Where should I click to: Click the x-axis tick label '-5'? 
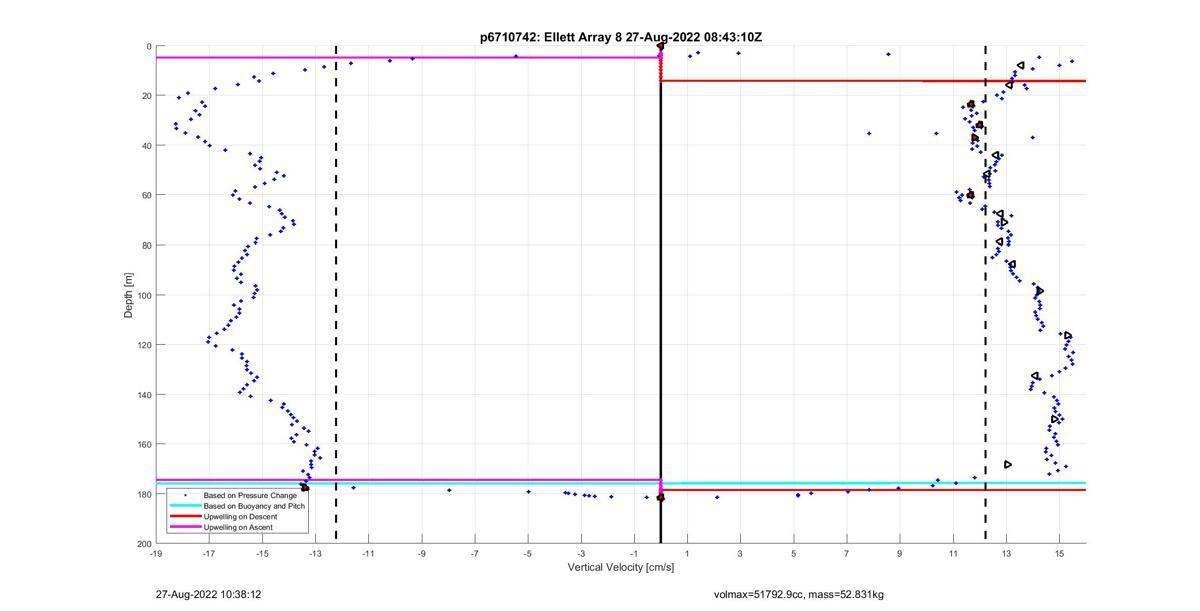(x=527, y=553)
